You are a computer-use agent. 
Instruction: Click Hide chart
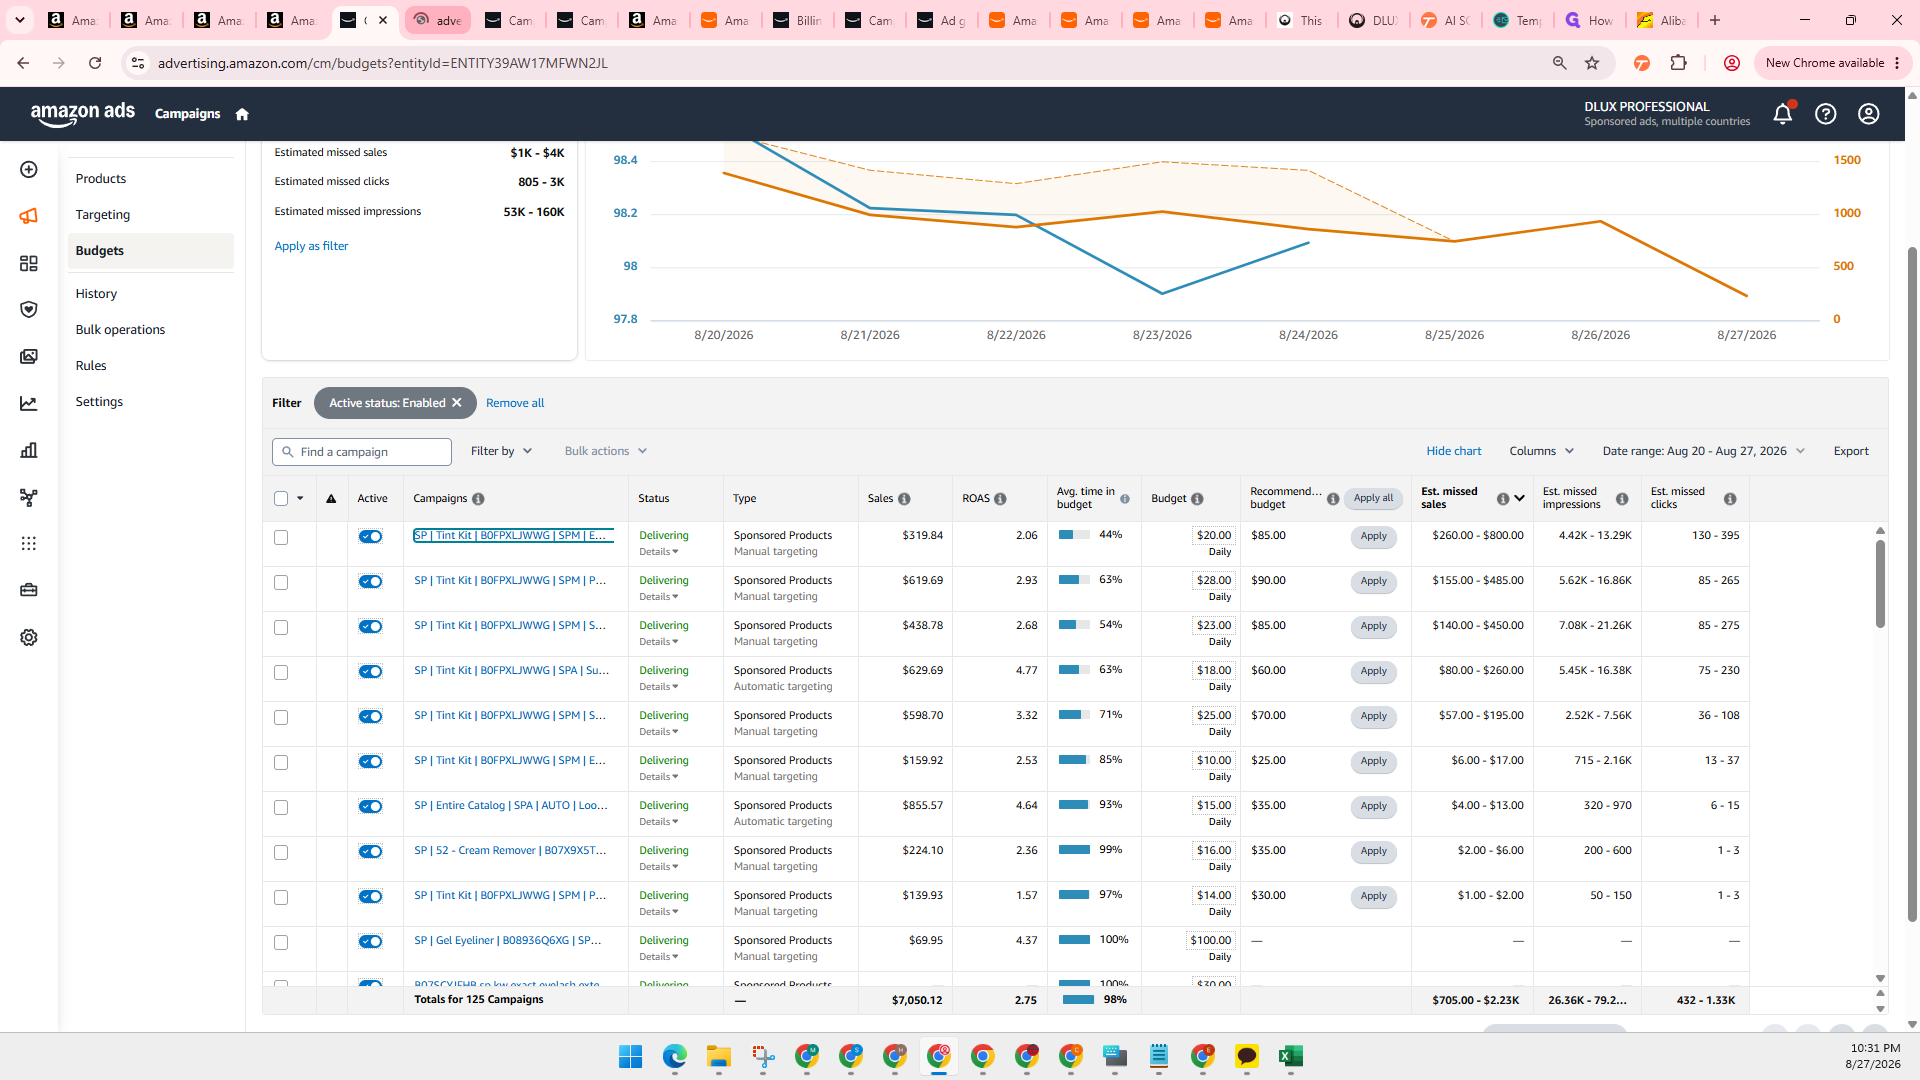pos(1454,451)
